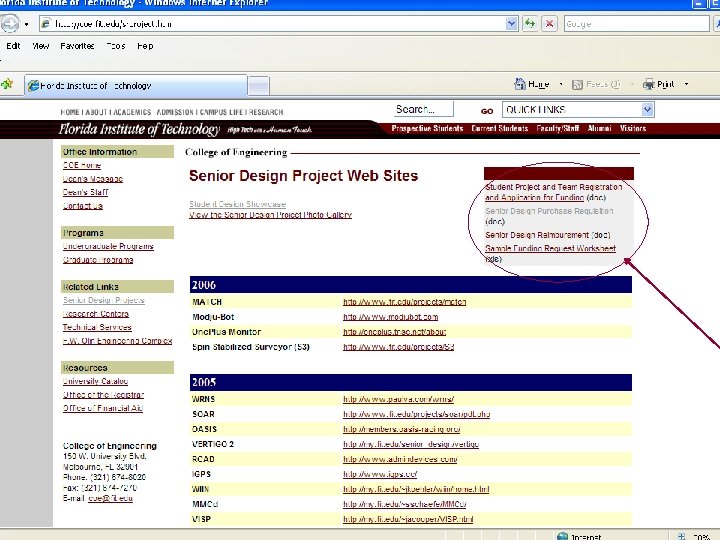Open Office of Financial Aid link
The height and width of the screenshot is (540, 720).
point(103,408)
